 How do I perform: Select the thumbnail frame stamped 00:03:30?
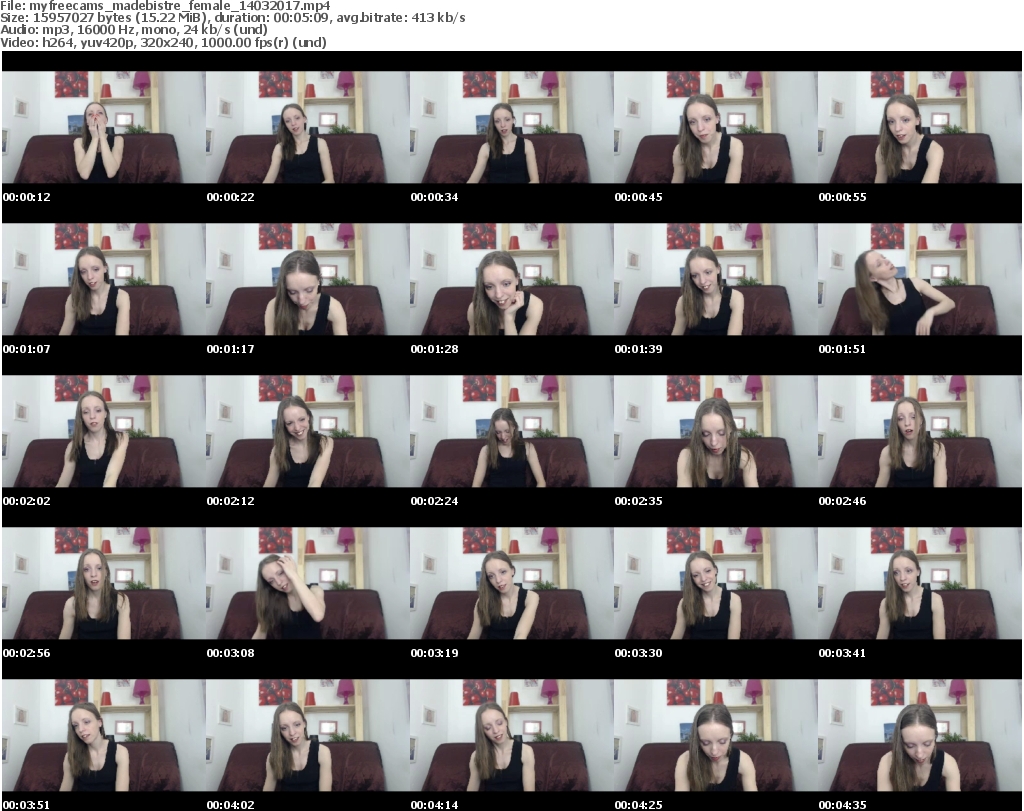(x=716, y=584)
